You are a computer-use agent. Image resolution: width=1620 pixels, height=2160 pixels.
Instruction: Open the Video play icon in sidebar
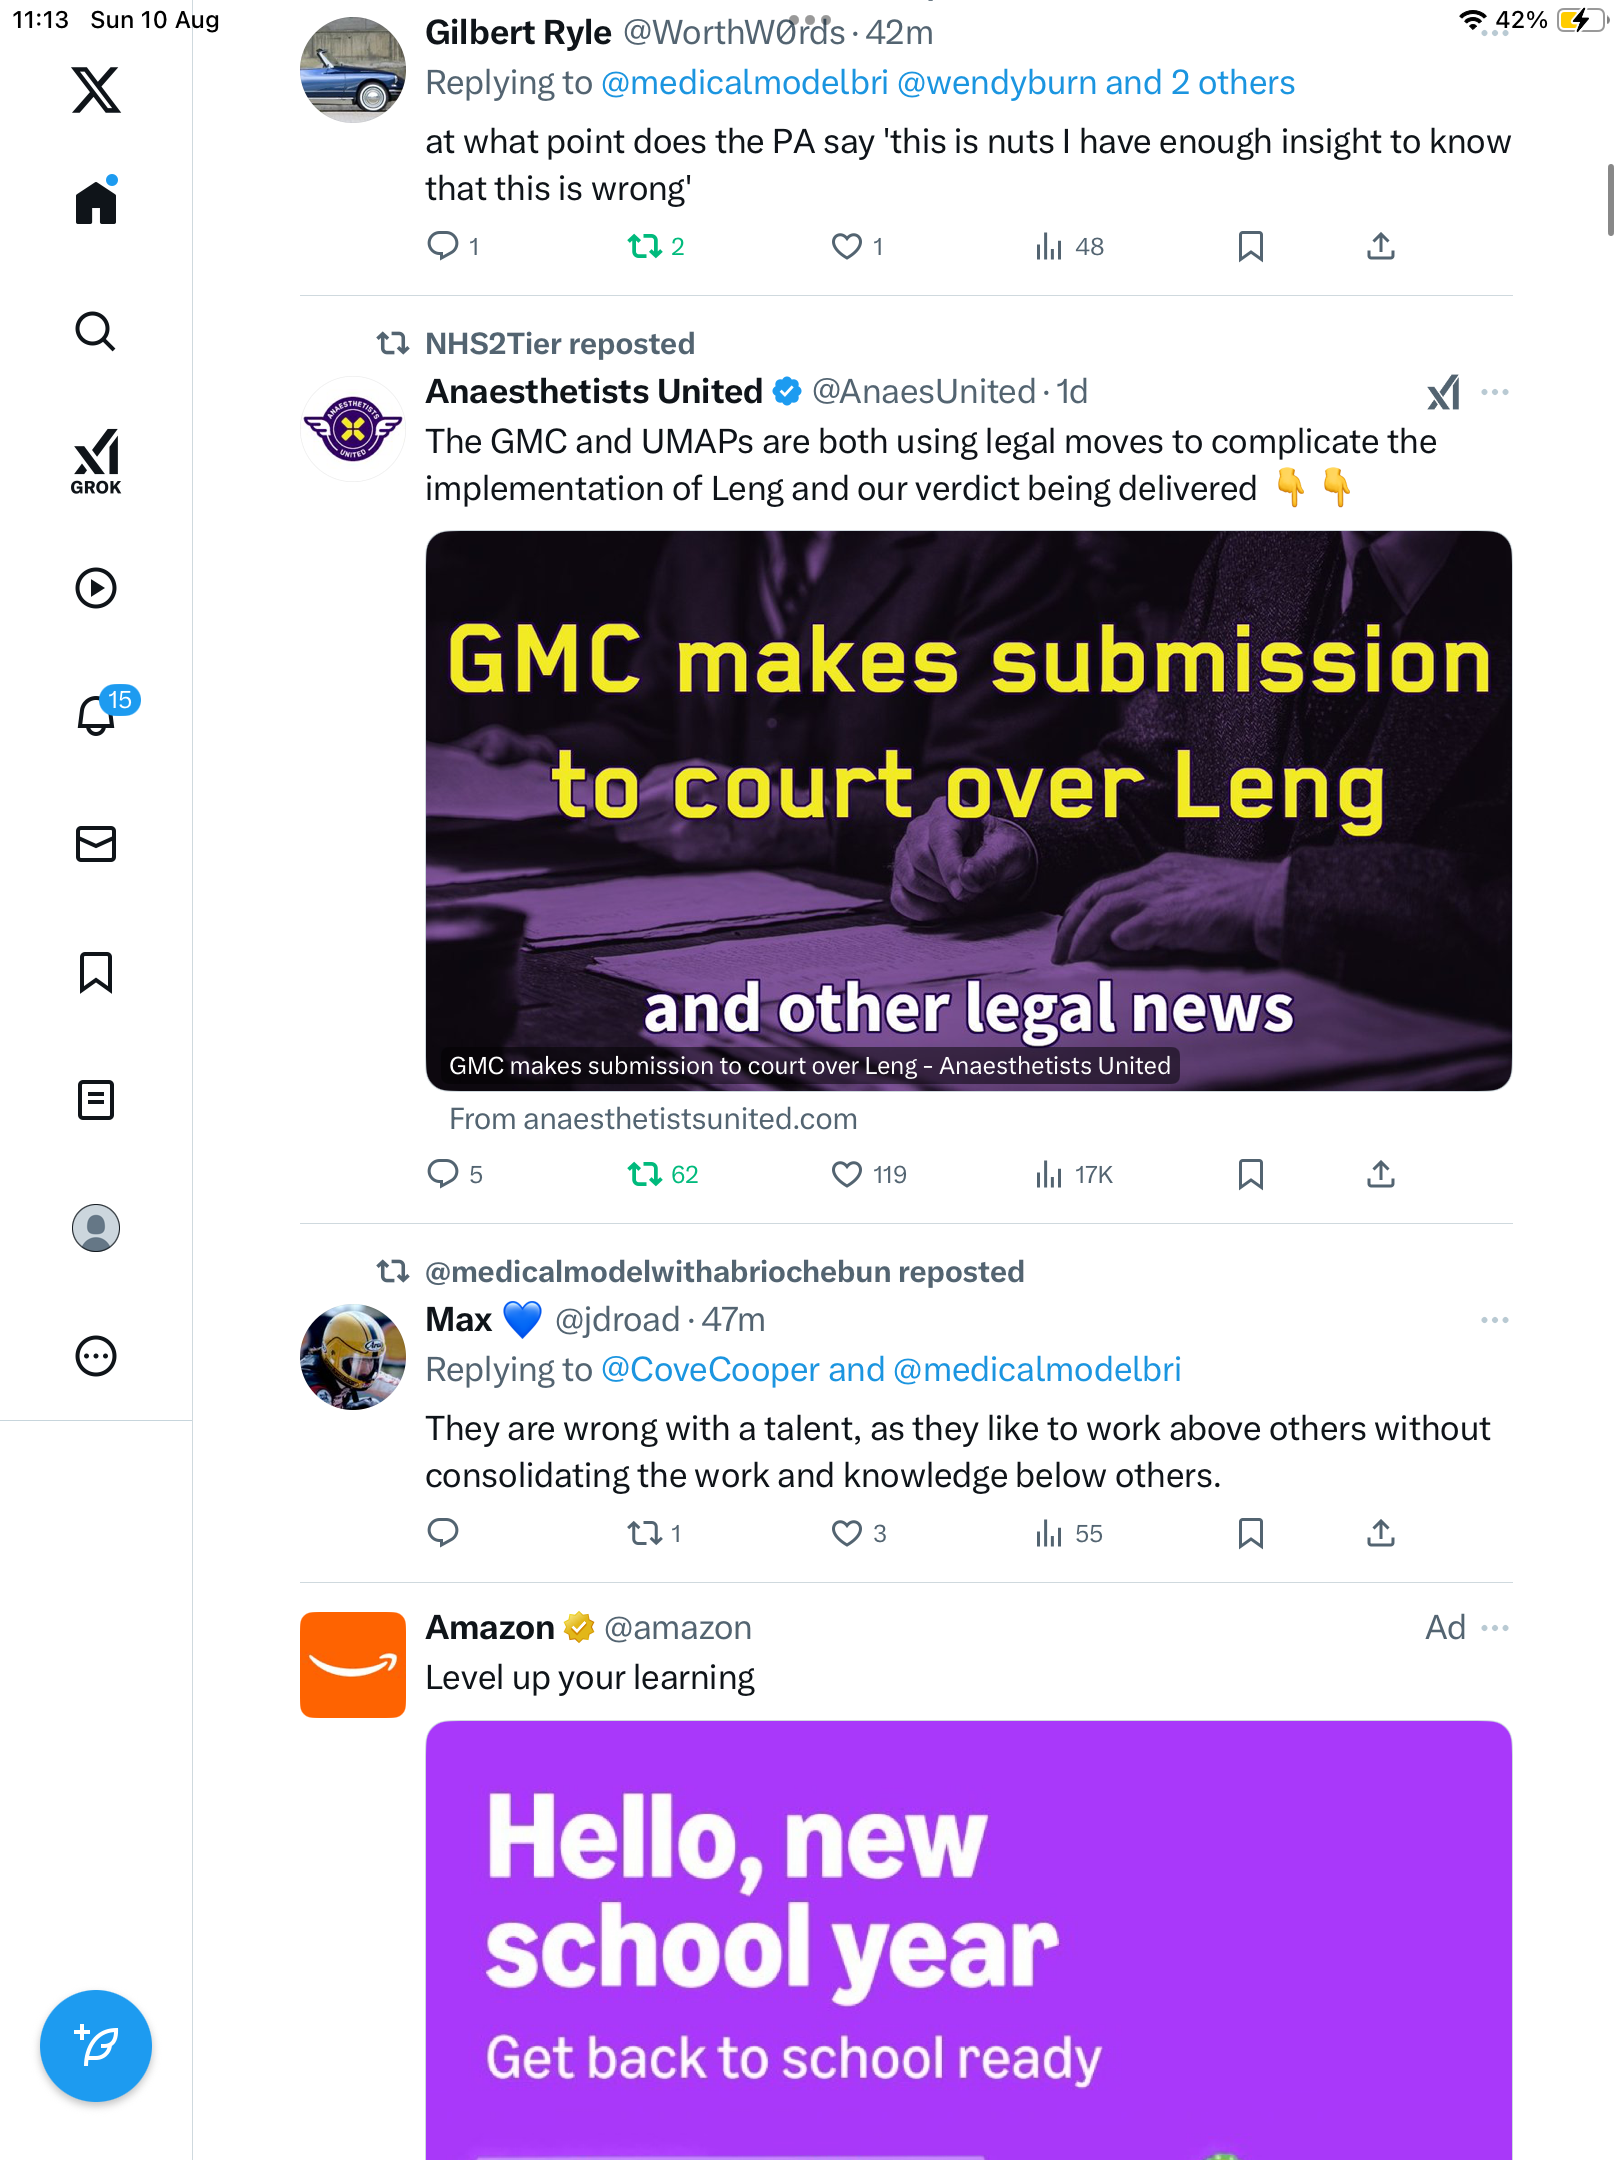96,588
